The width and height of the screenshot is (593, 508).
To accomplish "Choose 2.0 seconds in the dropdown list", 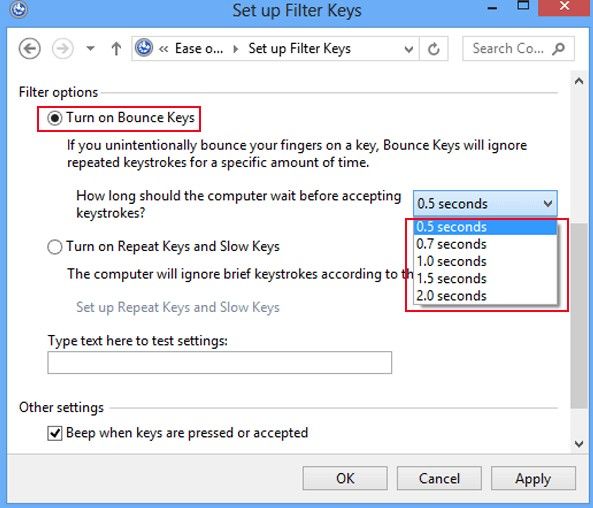I will (485, 296).
